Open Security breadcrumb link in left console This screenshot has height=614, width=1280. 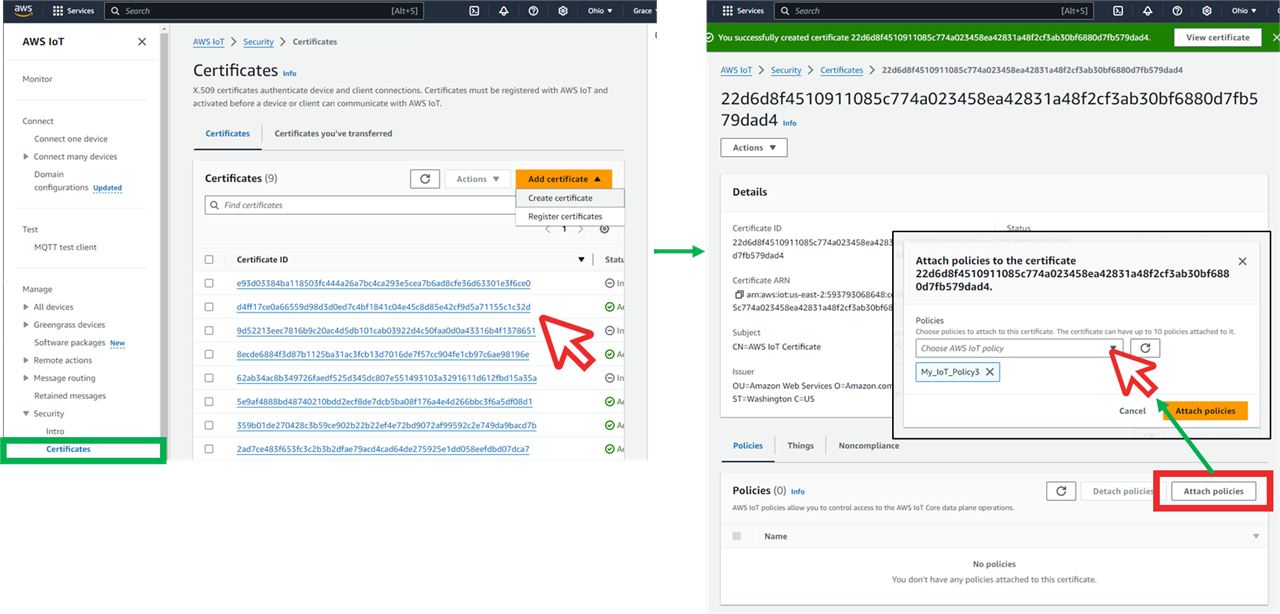pyautogui.click(x=258, y=42)
